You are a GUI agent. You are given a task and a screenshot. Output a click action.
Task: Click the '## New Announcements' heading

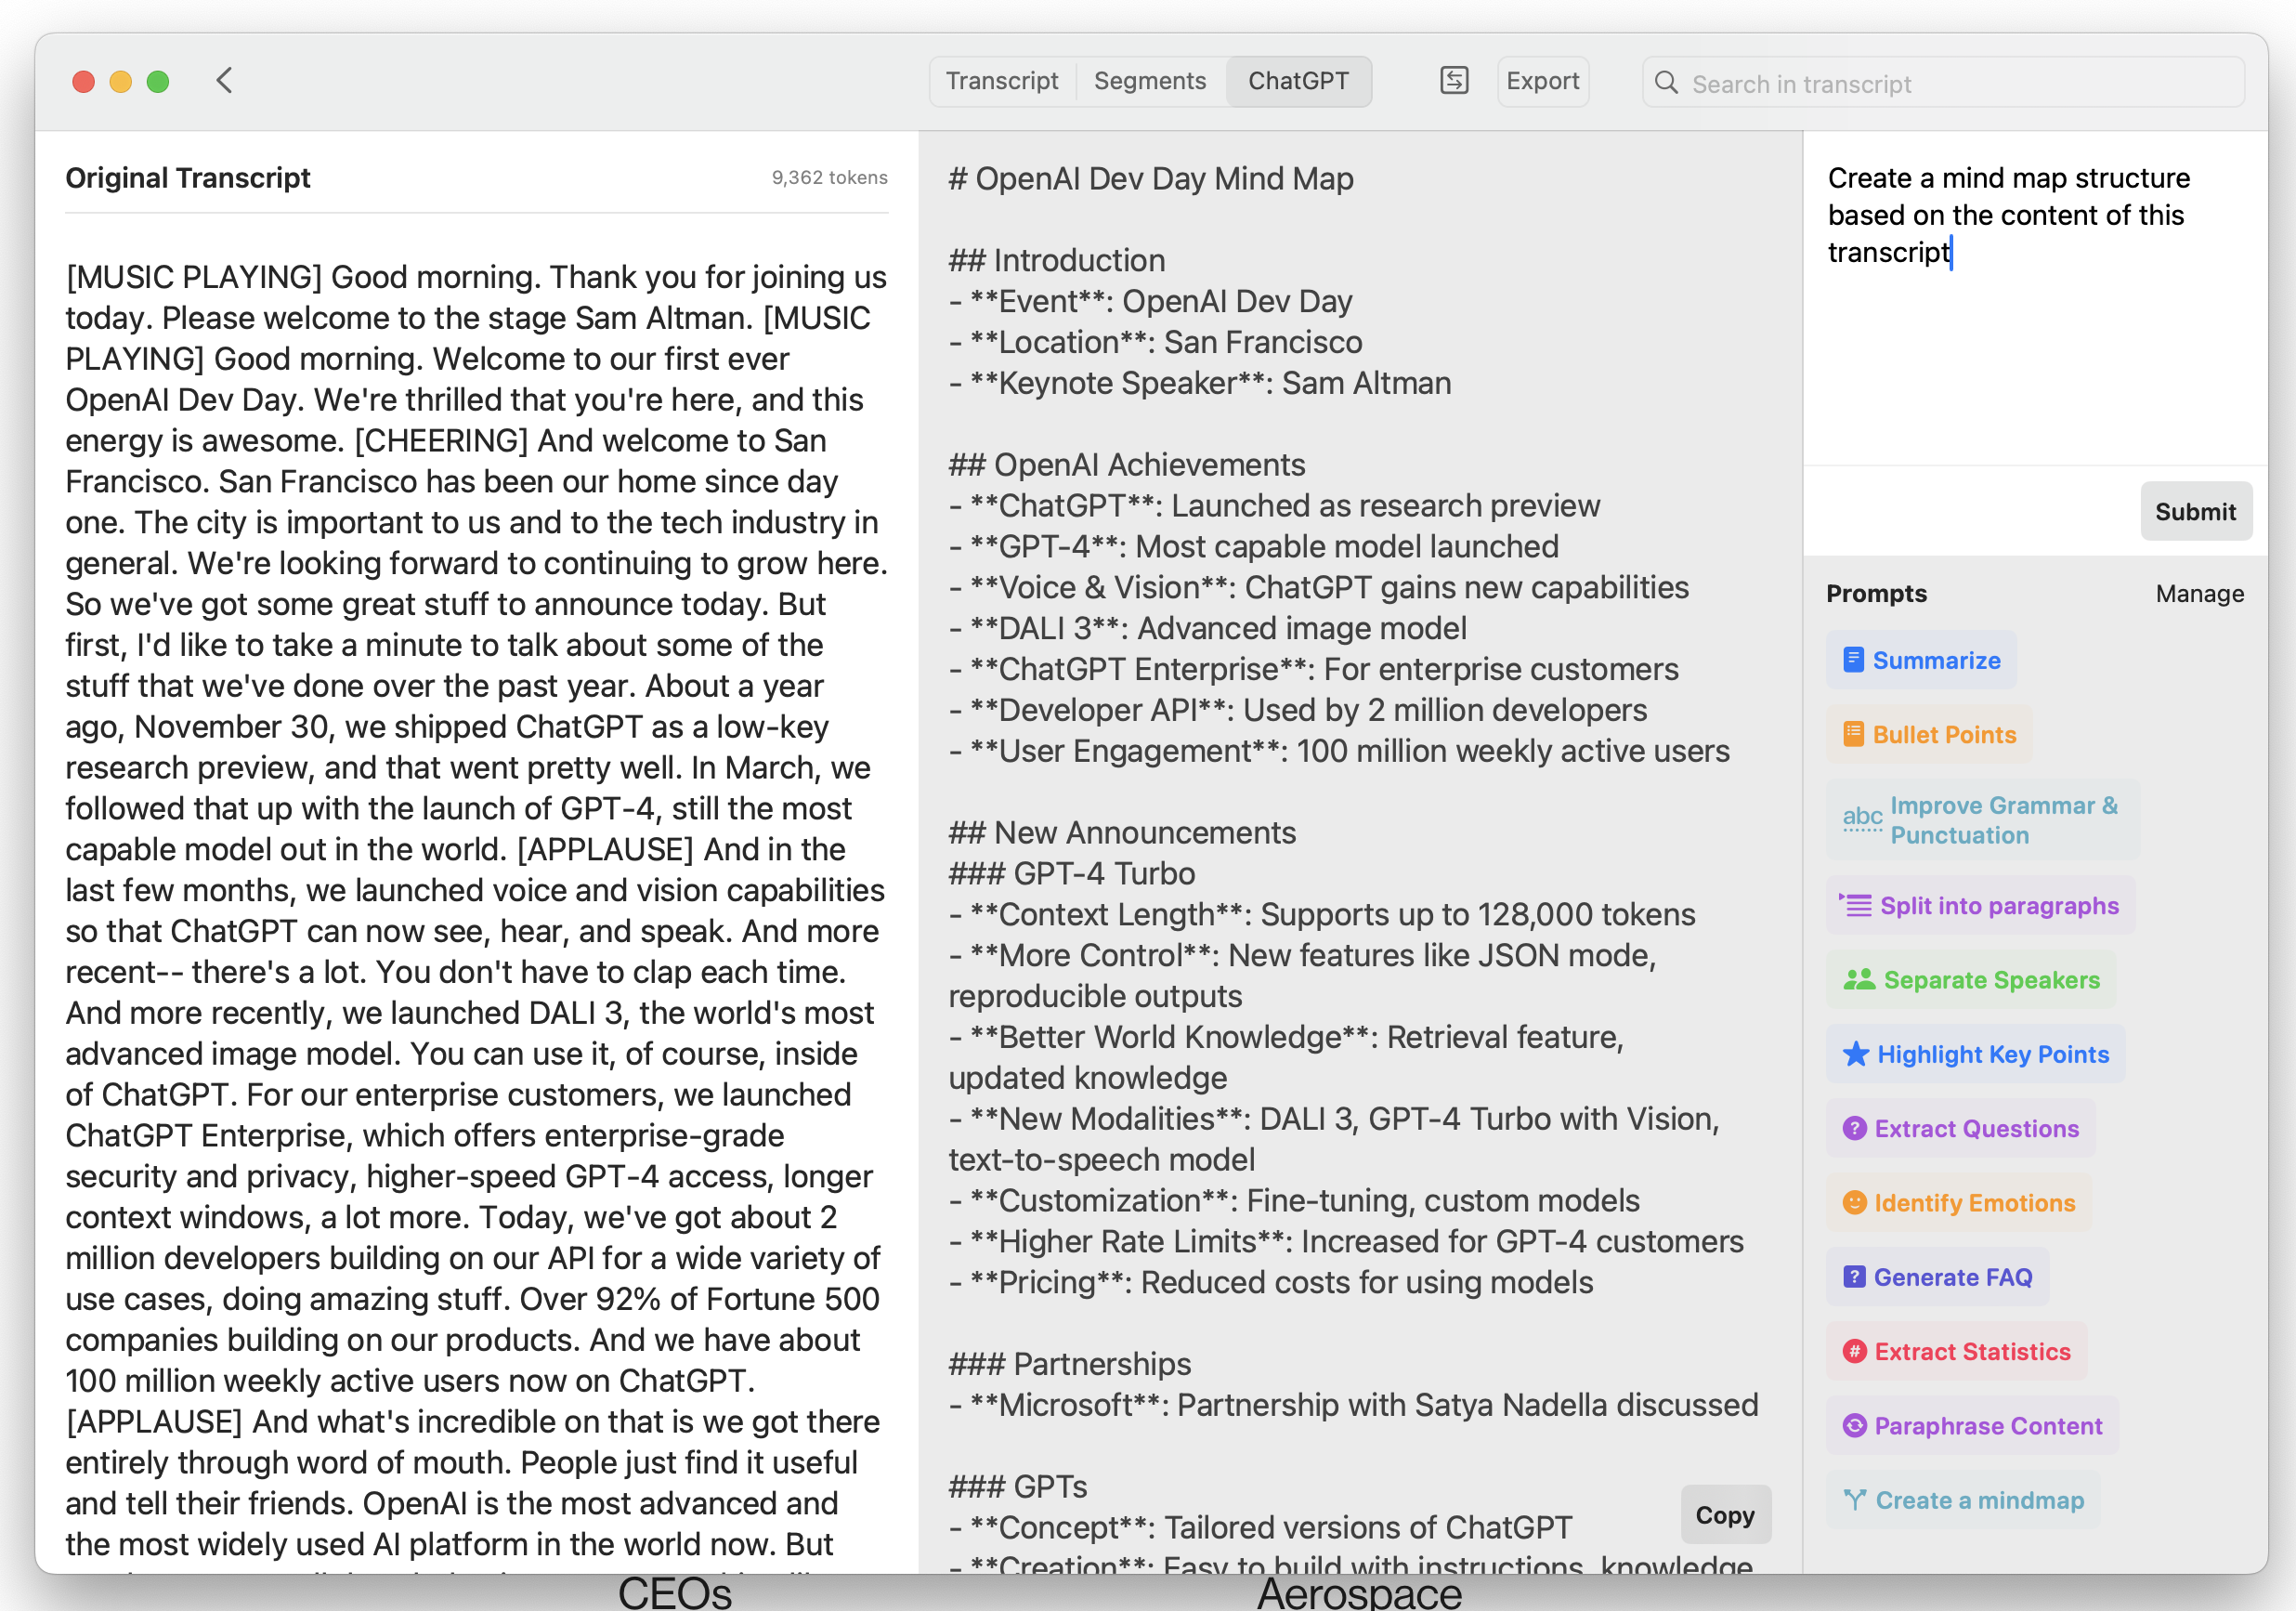click(1122, 832)
